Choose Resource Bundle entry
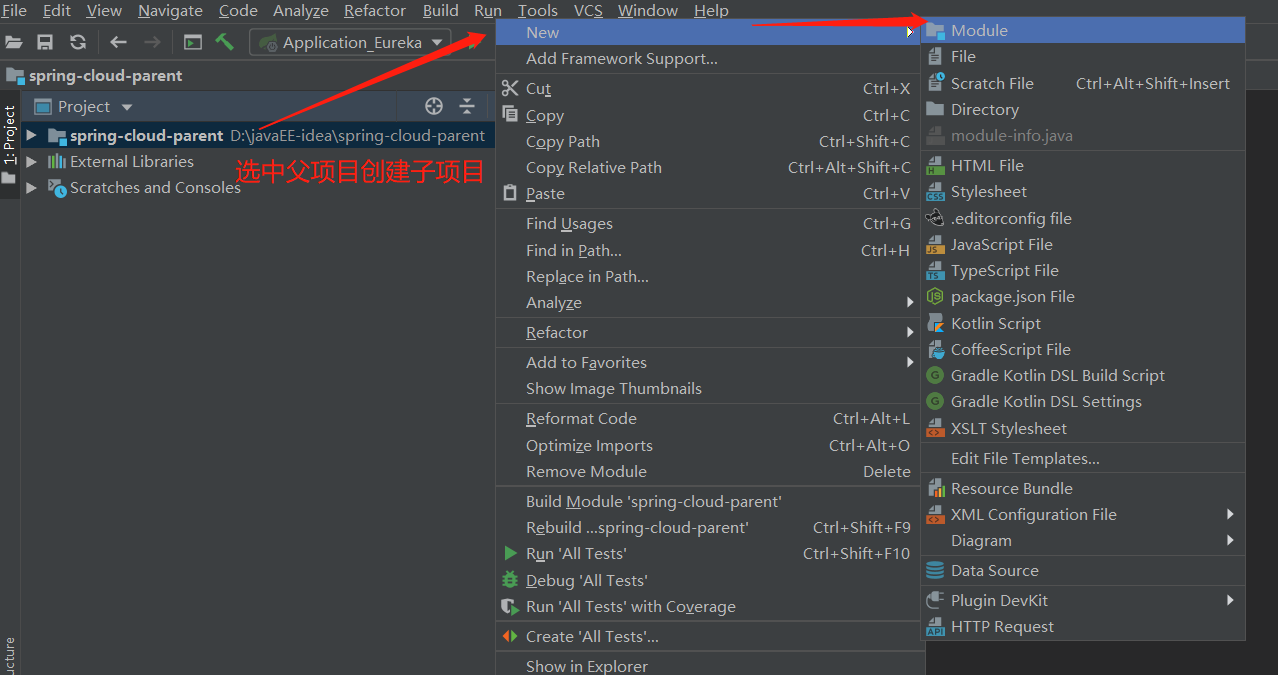 [1083, 489]
